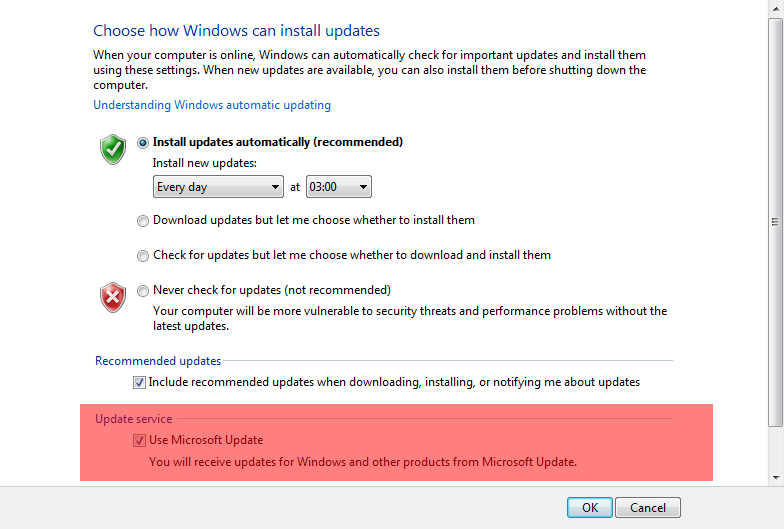The image size is (784, 529).
Task: Choose Download updates but let me choose option
Action: [x=143, y=220]
